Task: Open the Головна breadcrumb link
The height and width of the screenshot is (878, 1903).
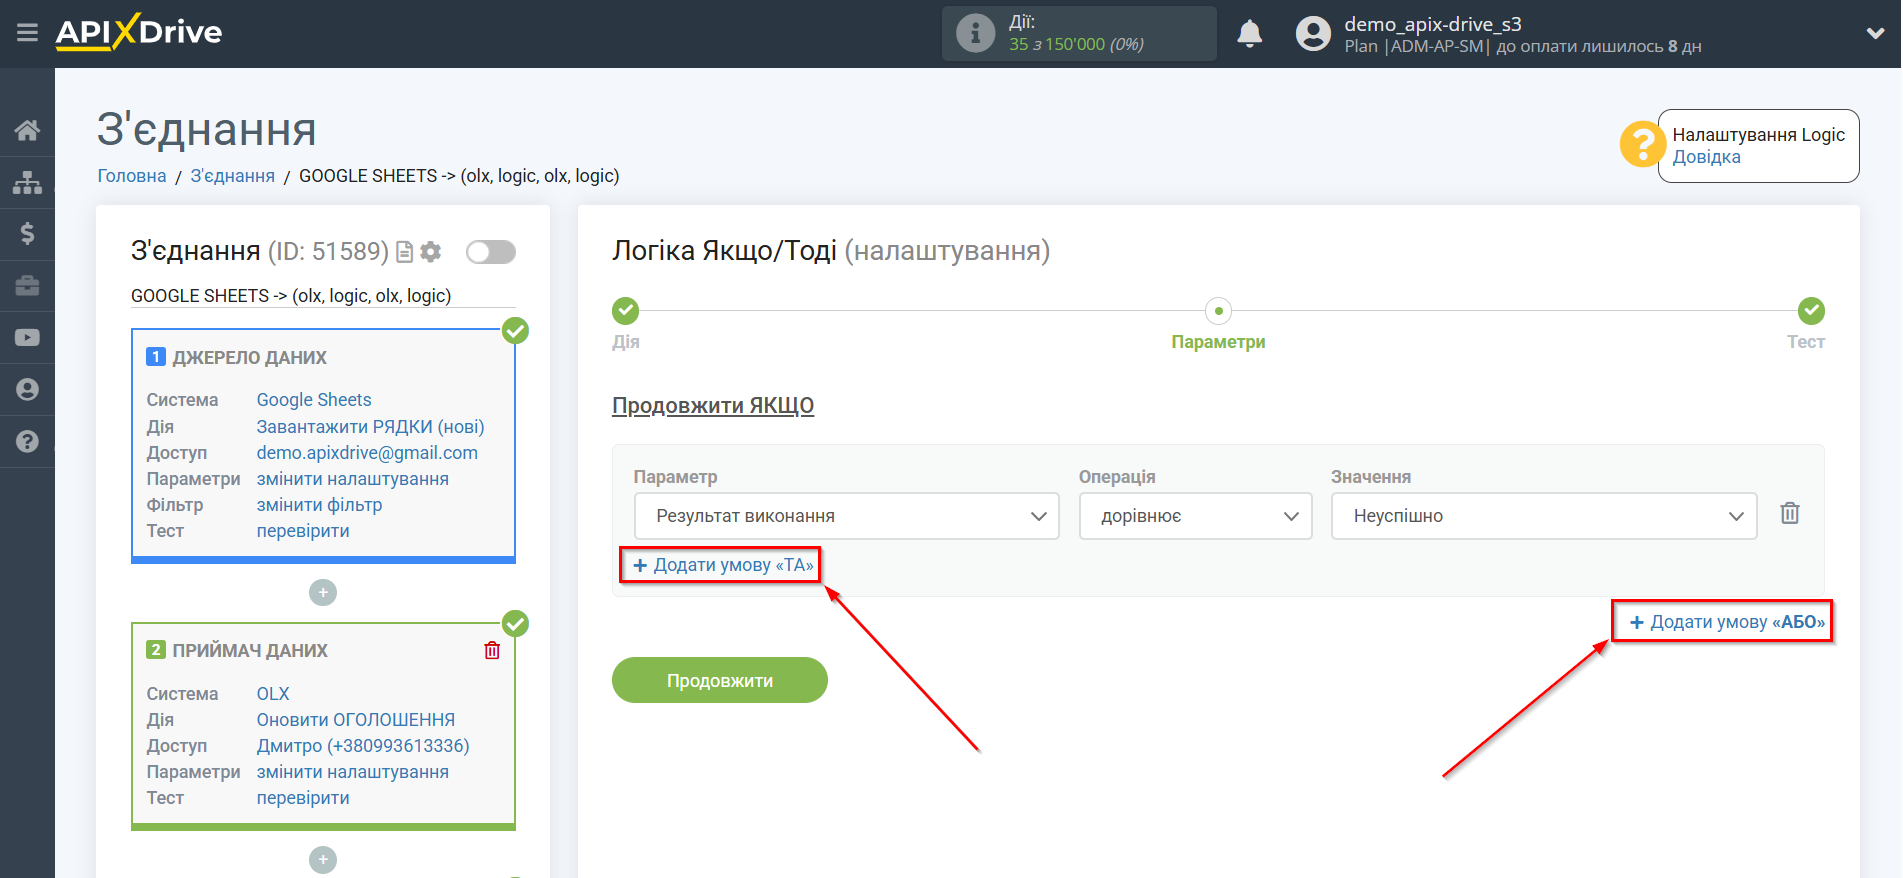Action: 132,176
